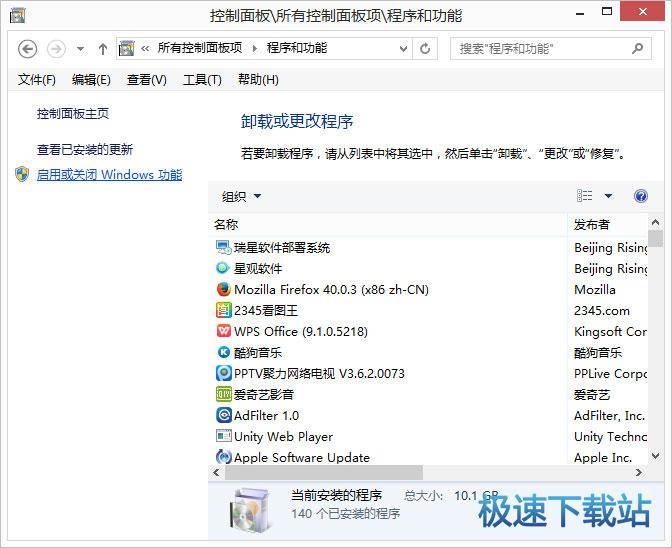Click publisher cell 2345.com
Image resolution: width=672 pixels, height=548 pixels.
pos(602,311)
